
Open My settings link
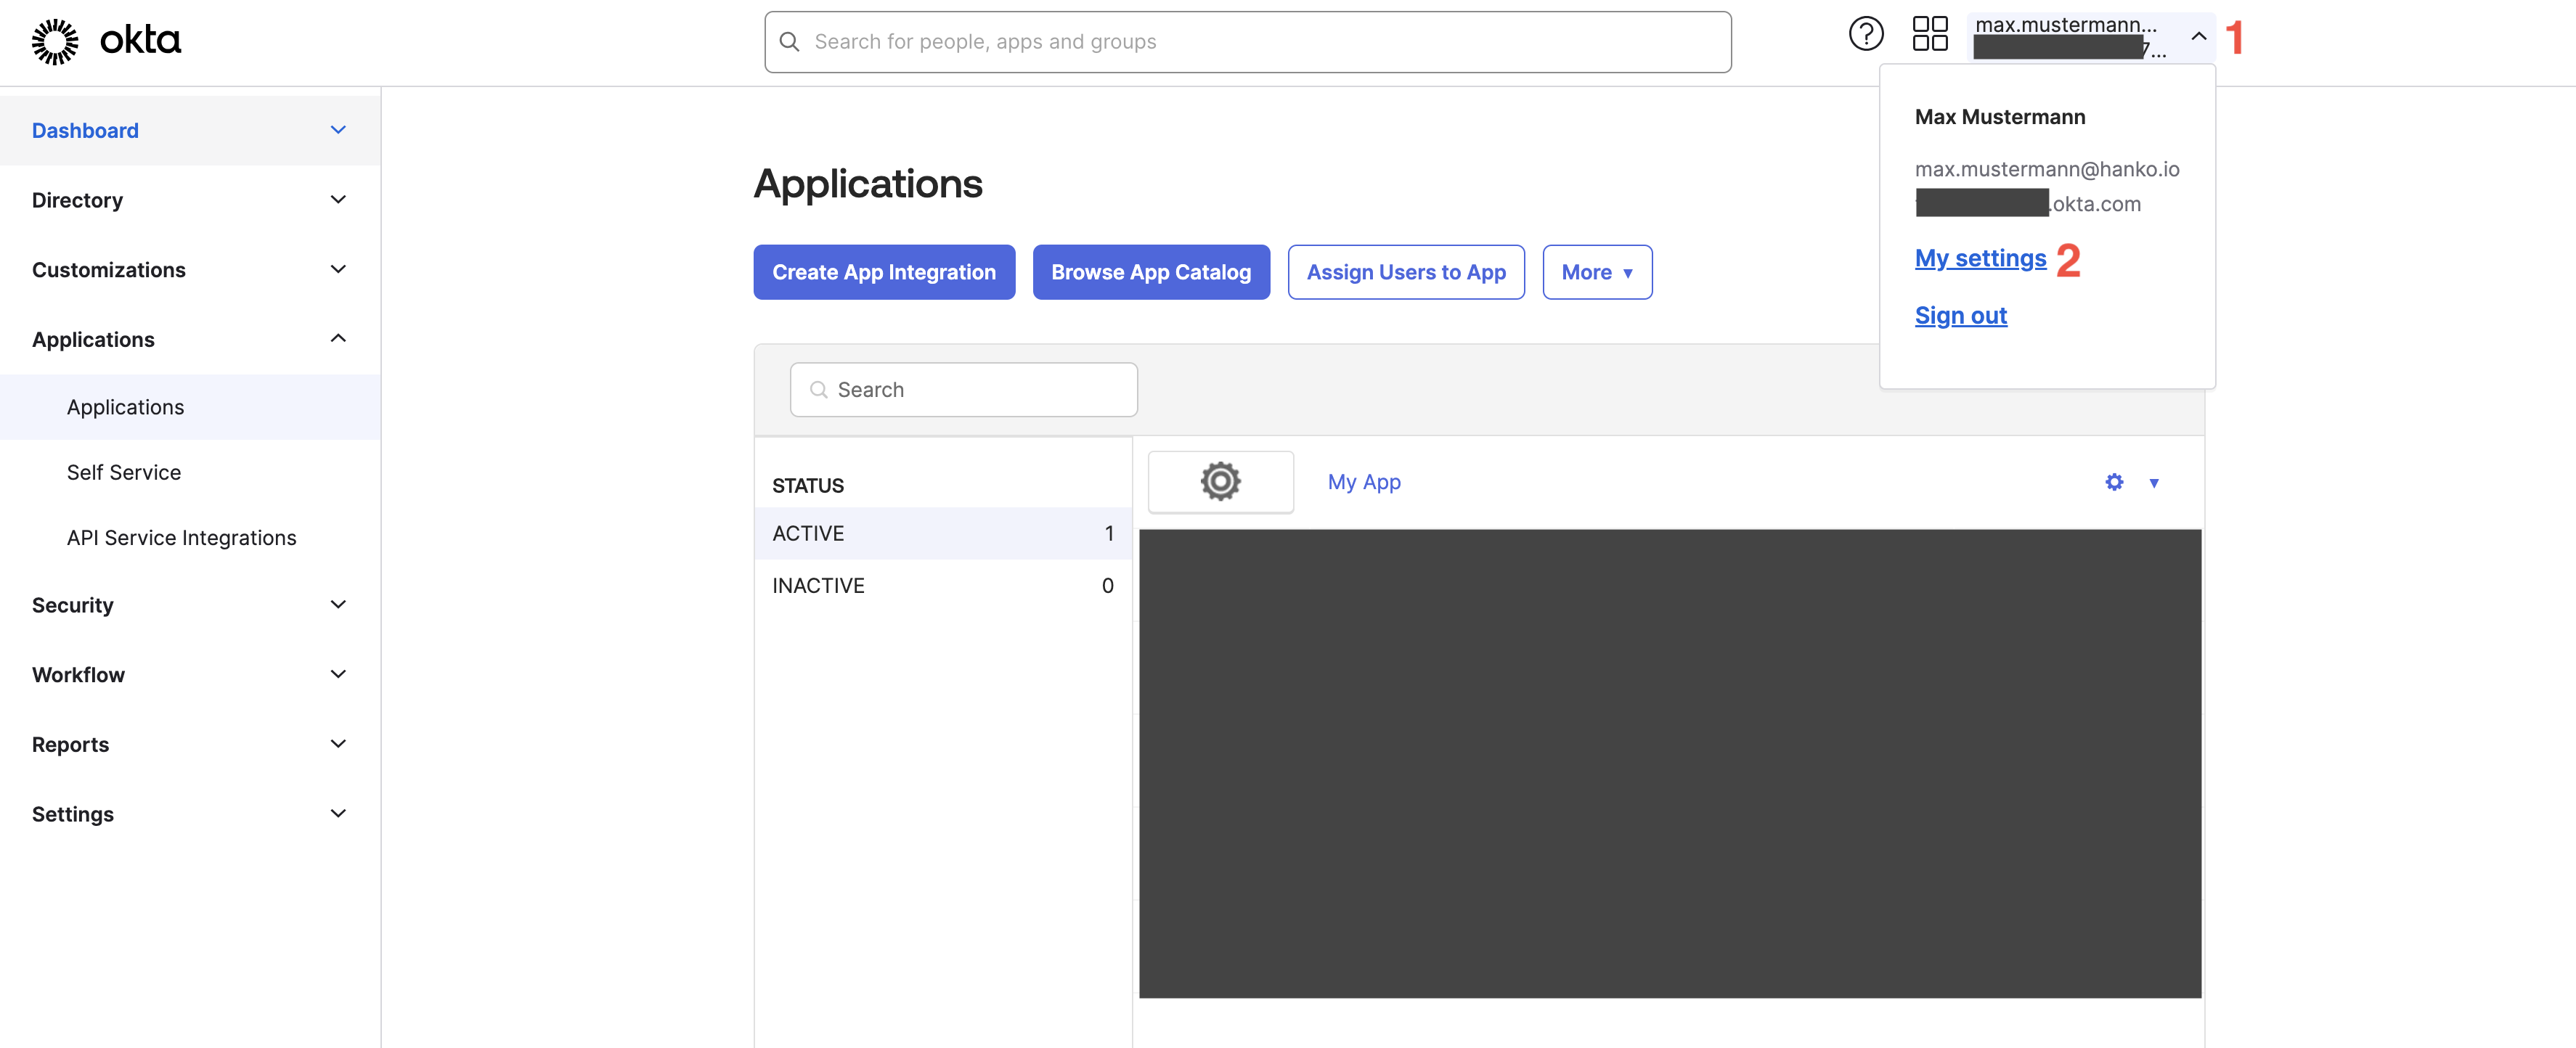click(1979, 259)
